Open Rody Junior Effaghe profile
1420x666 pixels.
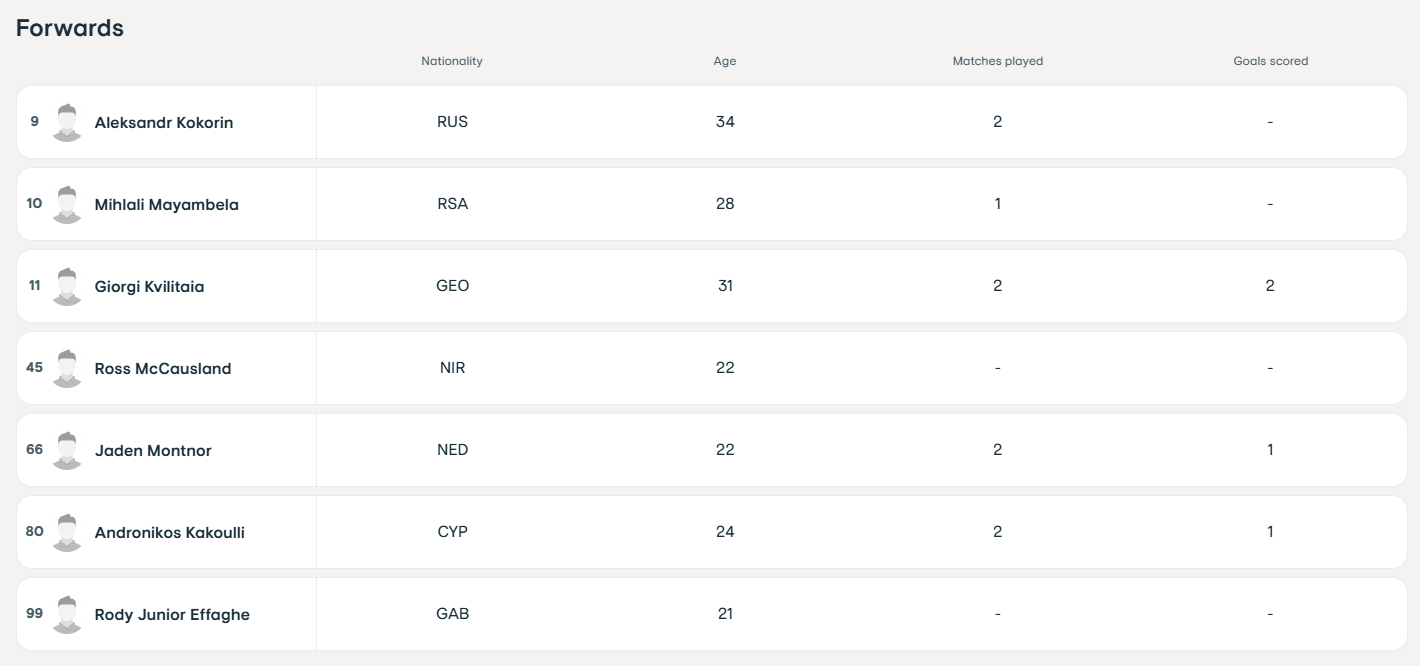172,615
